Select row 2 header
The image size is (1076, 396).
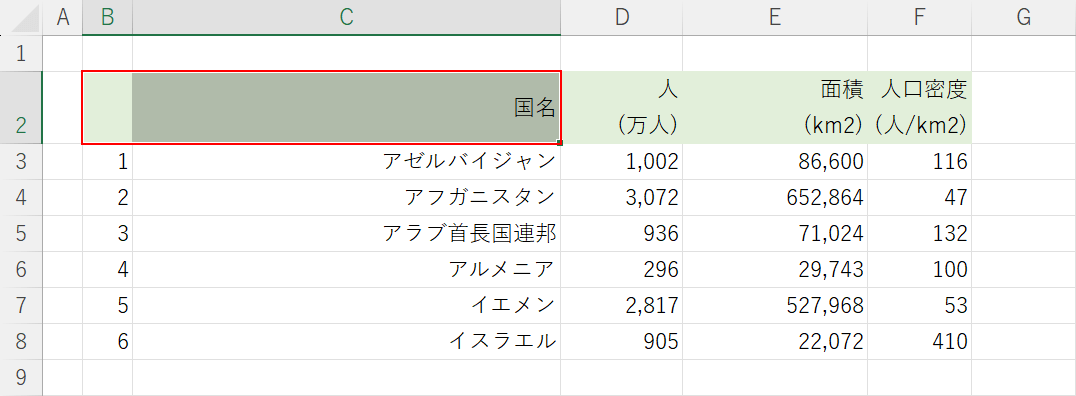tap(21, 108)
